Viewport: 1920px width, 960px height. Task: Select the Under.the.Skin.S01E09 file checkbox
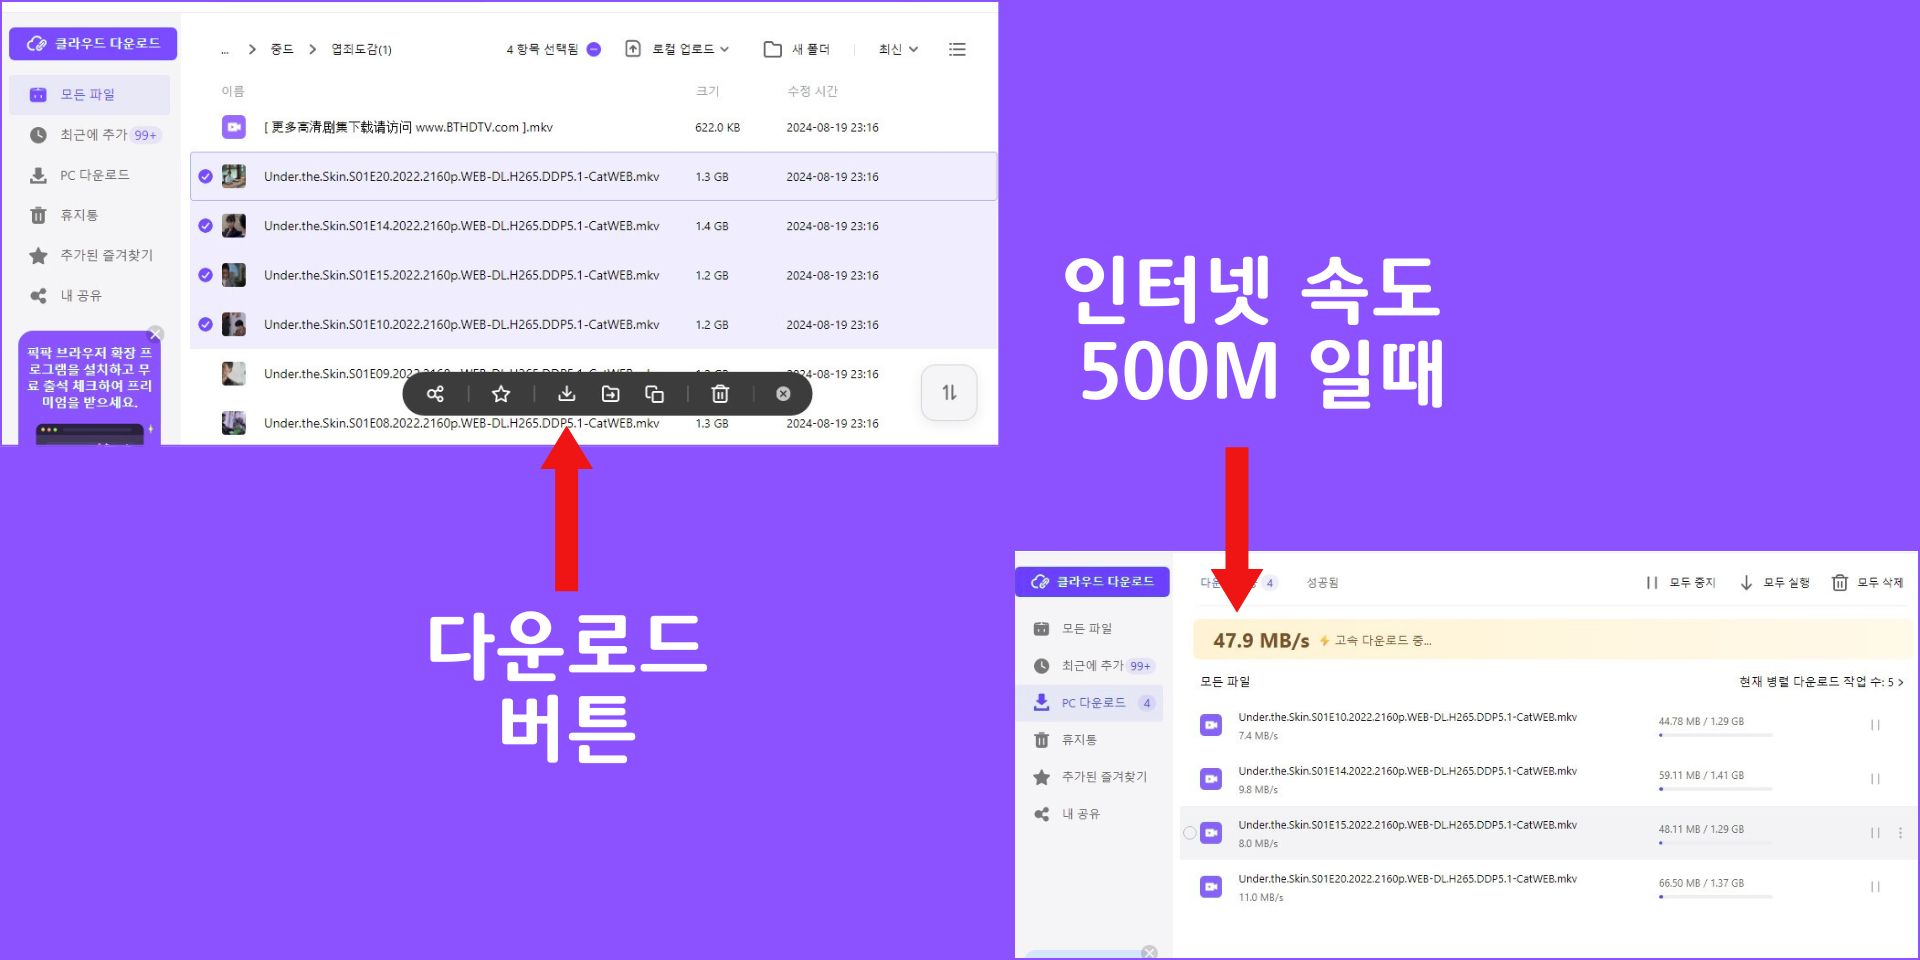pos(206,374)
